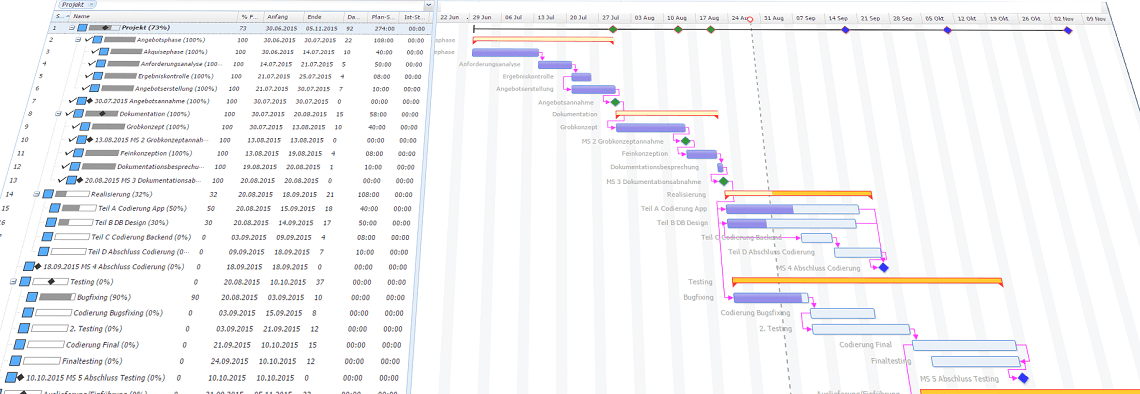The image size is (1140, 394).
Task: Click the completed checkmark of Feinkonzeption row
Action: 70,153
